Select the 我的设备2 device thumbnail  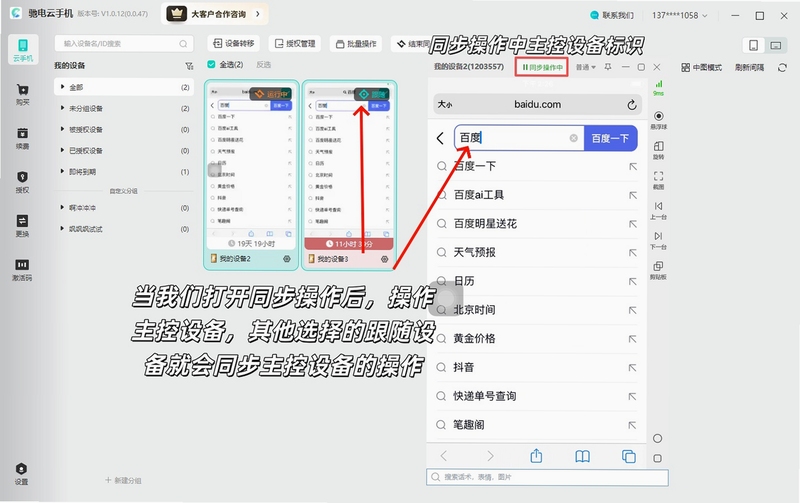click(x=251, y=175)
